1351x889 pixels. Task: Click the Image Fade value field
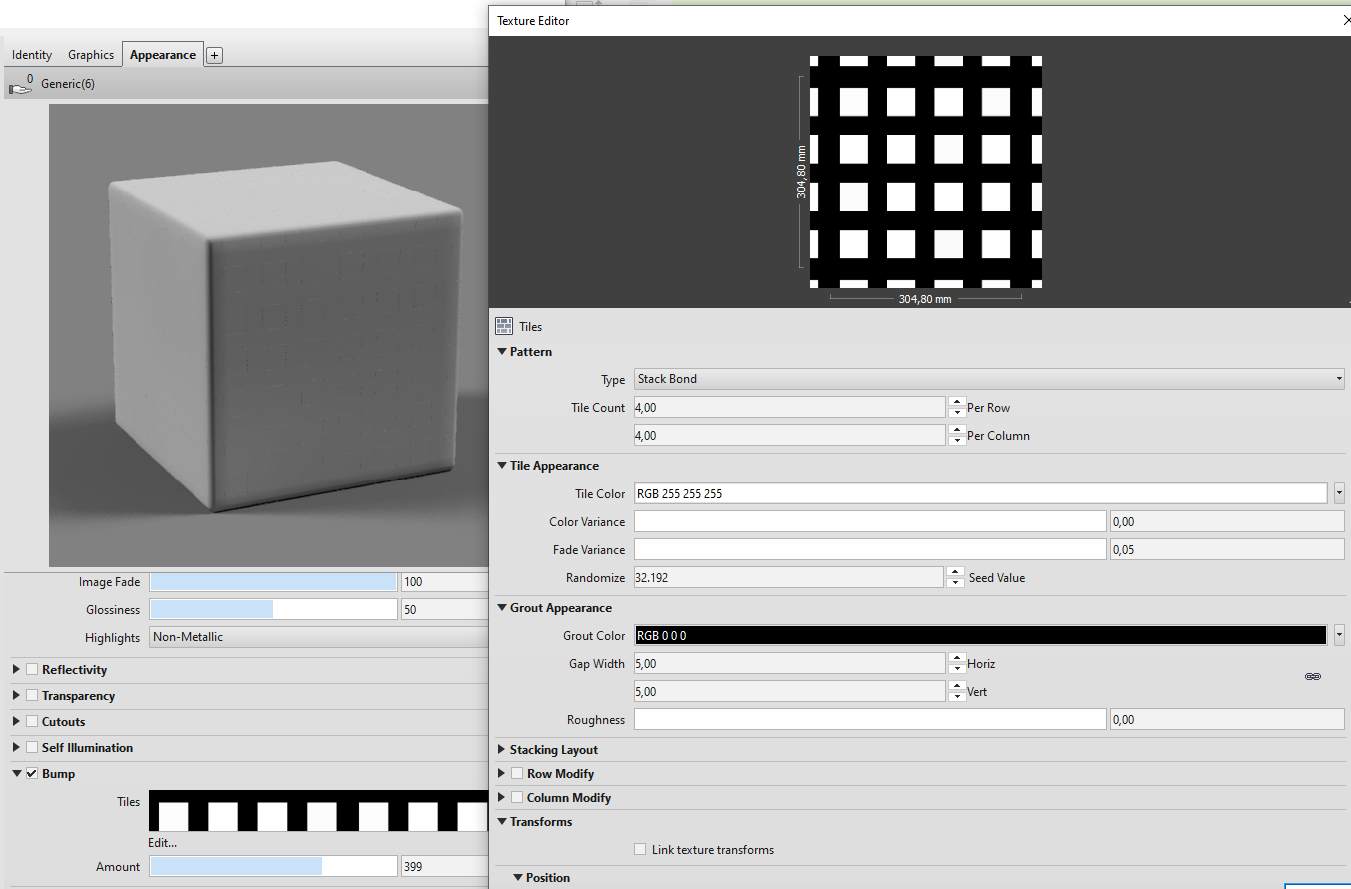pyautogui.click(x=444, y=582)
